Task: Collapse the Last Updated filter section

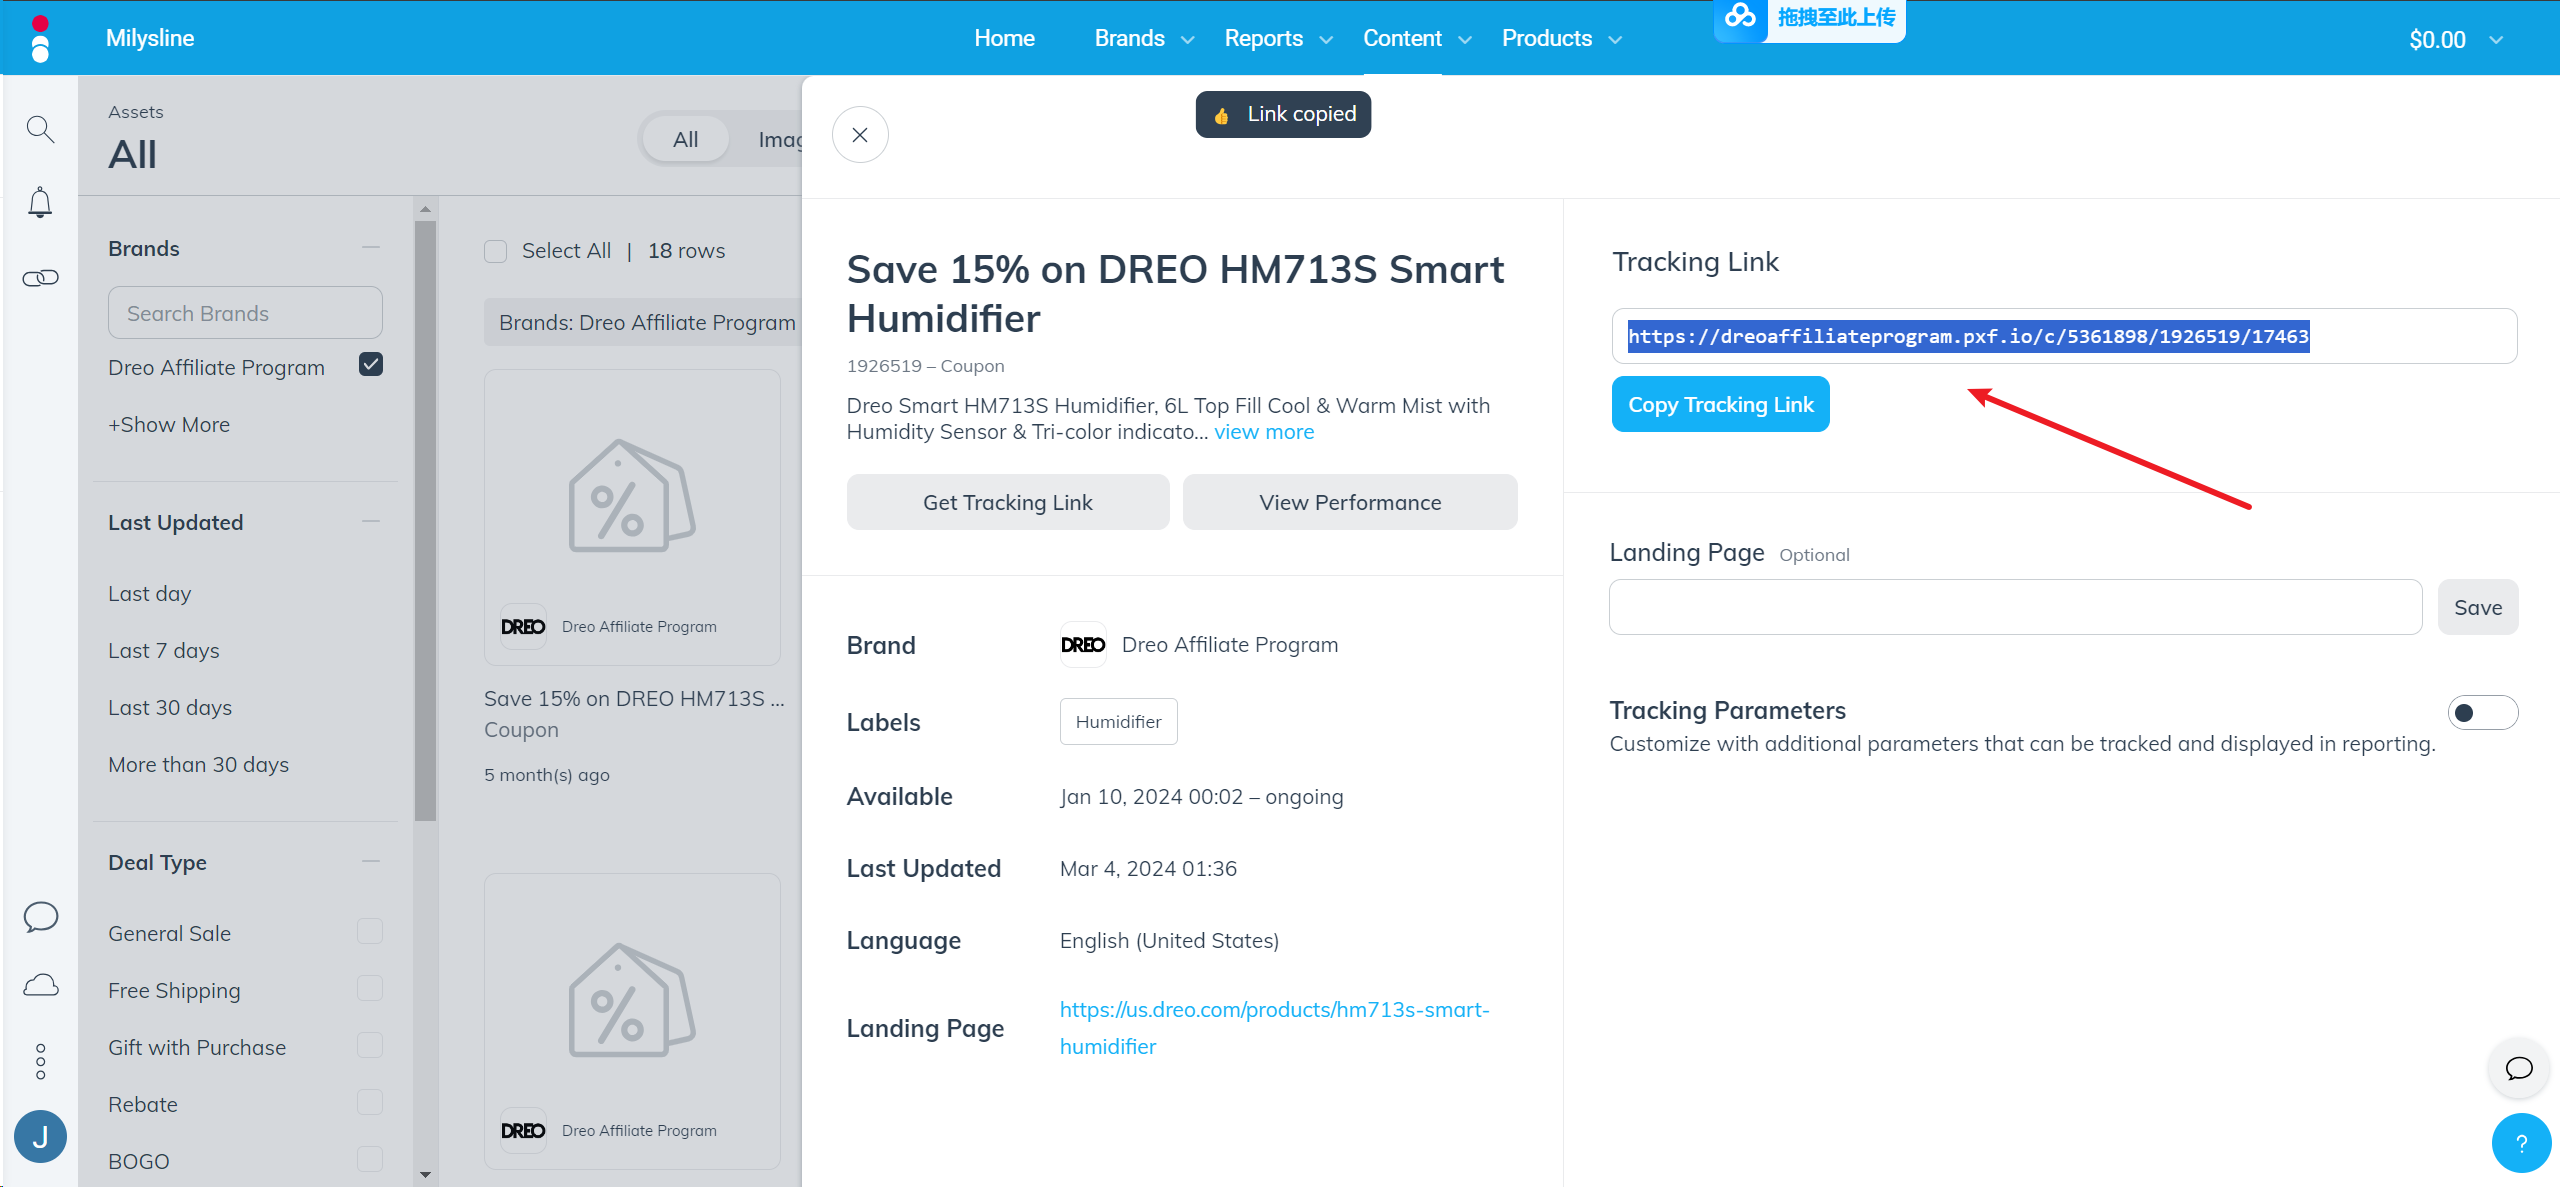Action: coord(371,522)
